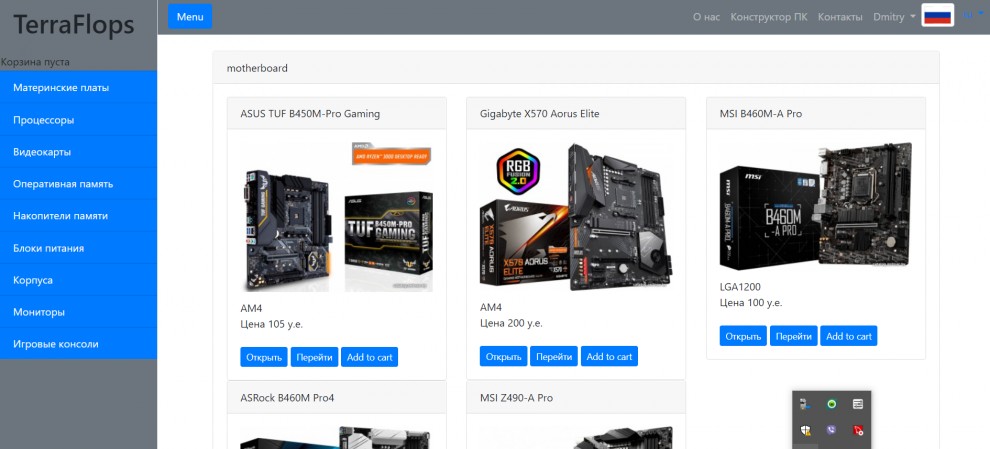
Task: Click the Windows Security shield tray icon
Action: [805, 430]
